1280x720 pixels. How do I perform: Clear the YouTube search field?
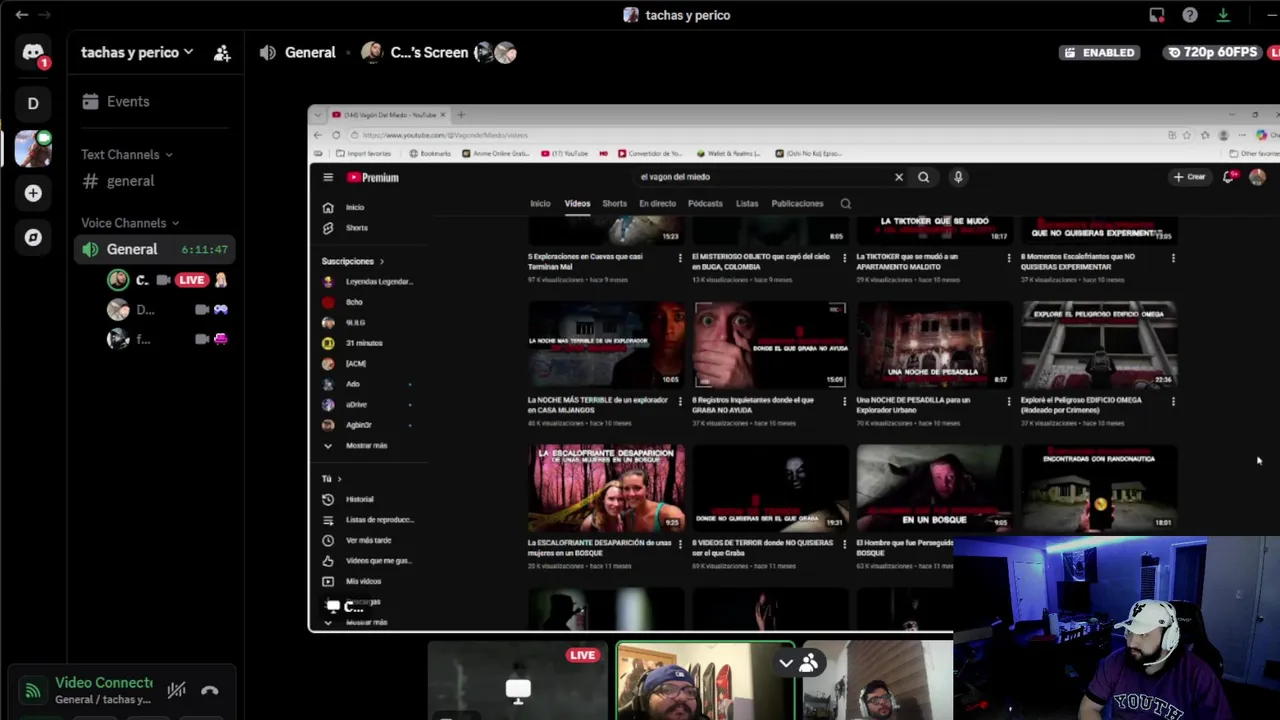898,177
